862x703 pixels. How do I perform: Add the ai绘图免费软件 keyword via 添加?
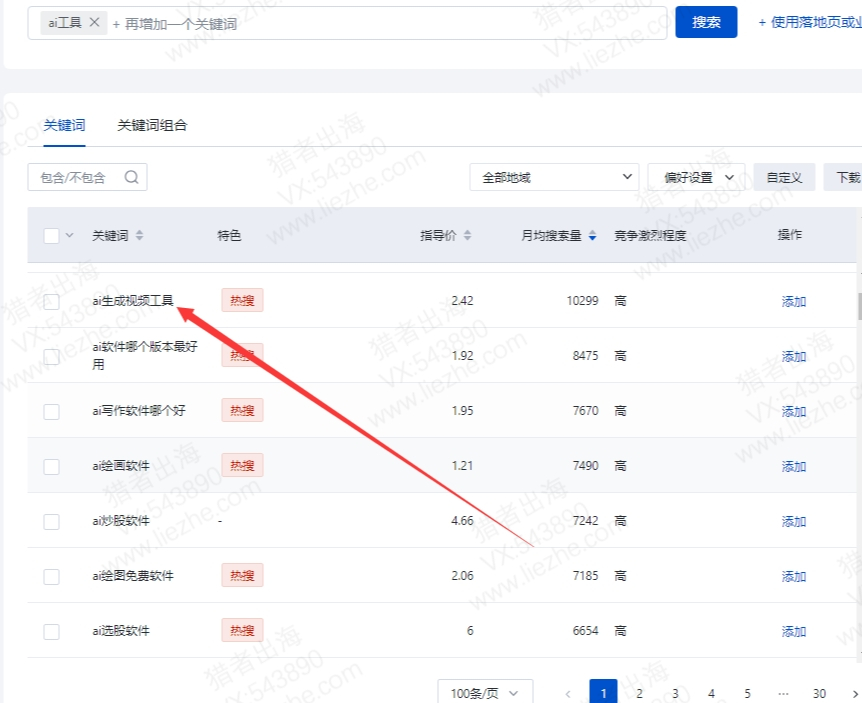click(x=794, y=576)
